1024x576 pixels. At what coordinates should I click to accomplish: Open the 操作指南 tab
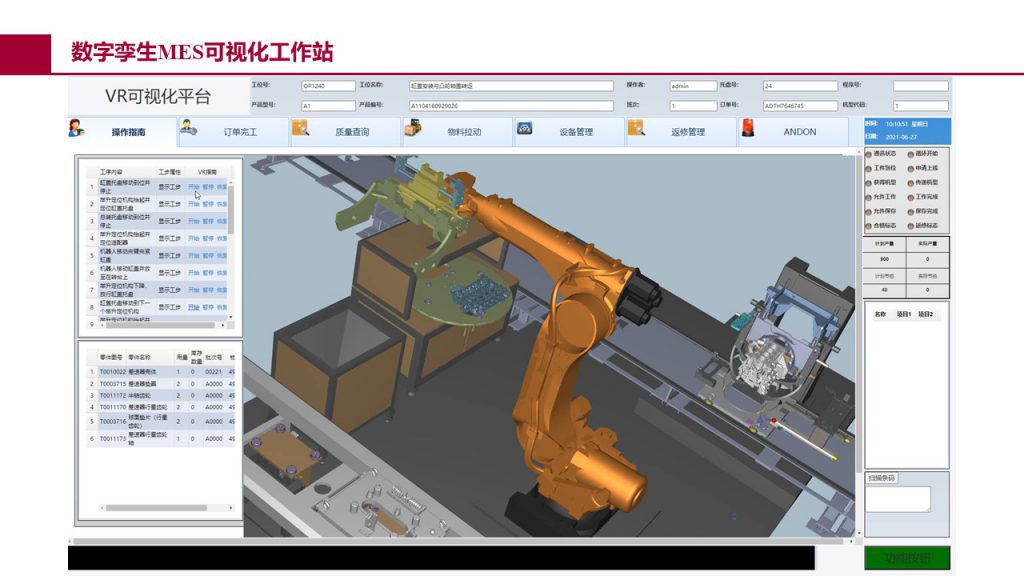point(123,132)
